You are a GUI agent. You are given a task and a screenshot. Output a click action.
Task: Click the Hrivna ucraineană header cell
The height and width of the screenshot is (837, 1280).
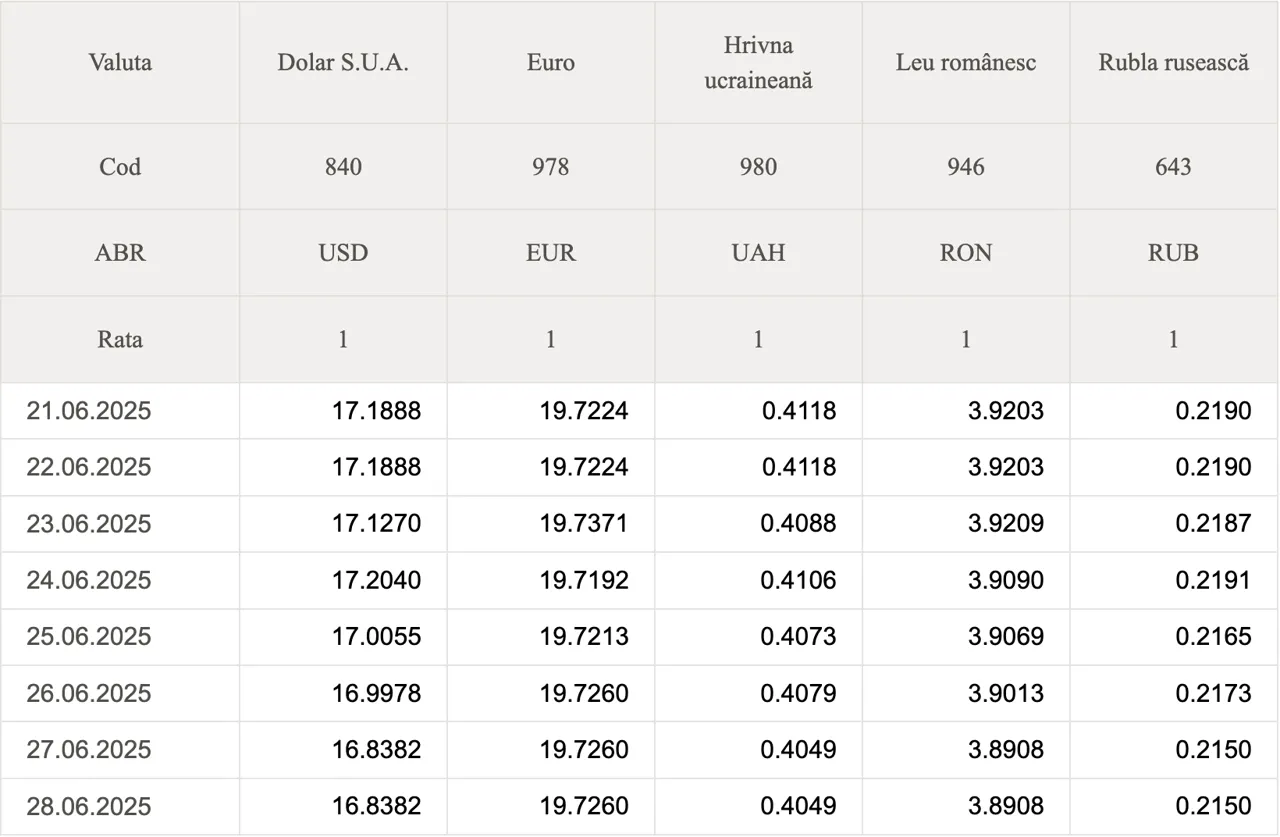[758, 62]
